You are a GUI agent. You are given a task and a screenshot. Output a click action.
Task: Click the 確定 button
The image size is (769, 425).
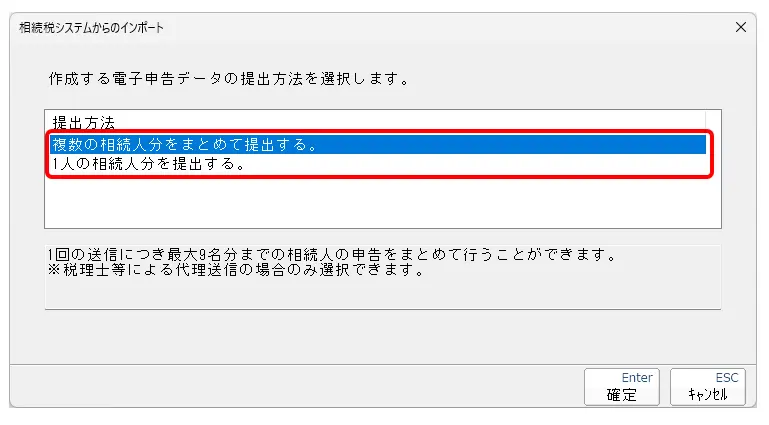[622, 386]
